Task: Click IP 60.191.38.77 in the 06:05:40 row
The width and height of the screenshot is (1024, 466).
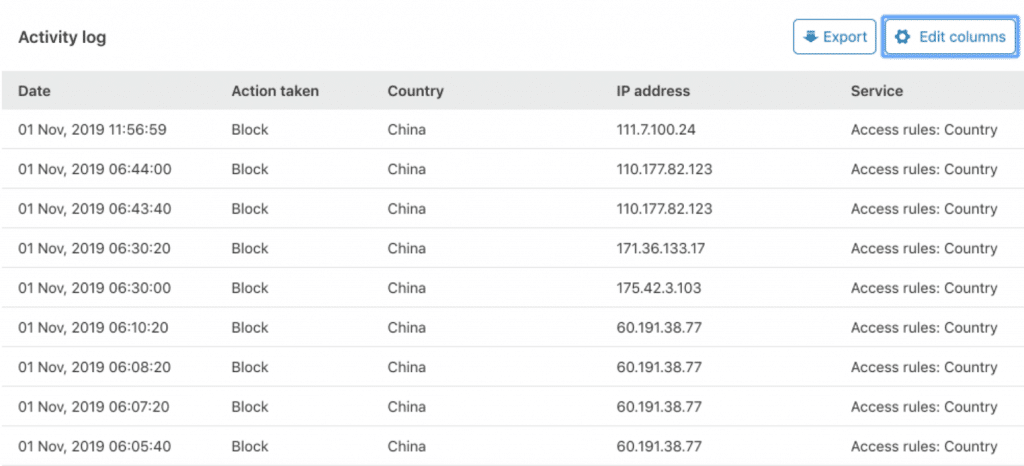Action: tap(659, 446)
